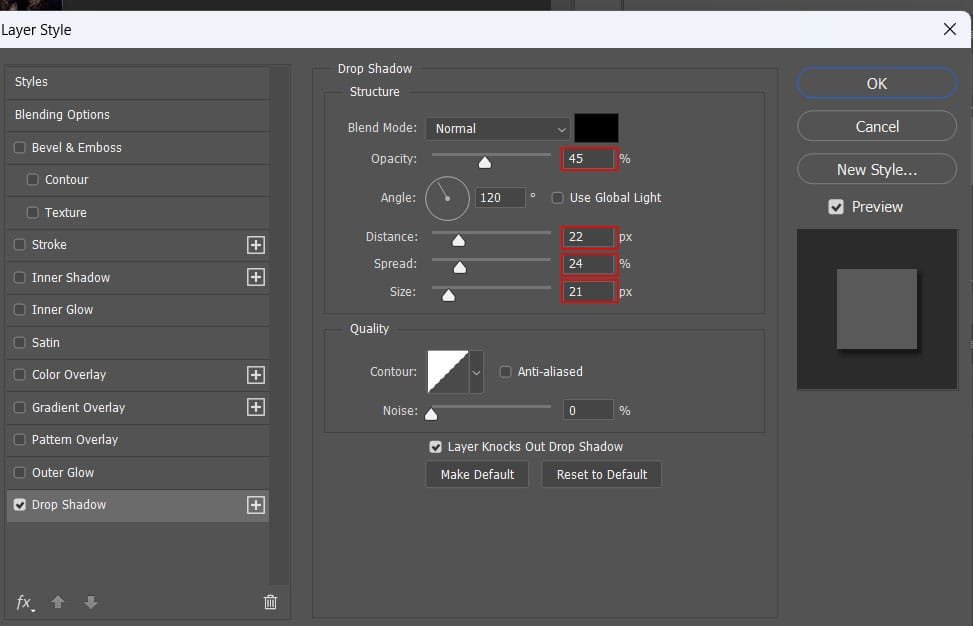Uncheck Layer Knocks Out Drop Shadow
The height and width of the screenshot is (626, 973).
[x=436, y=447]
